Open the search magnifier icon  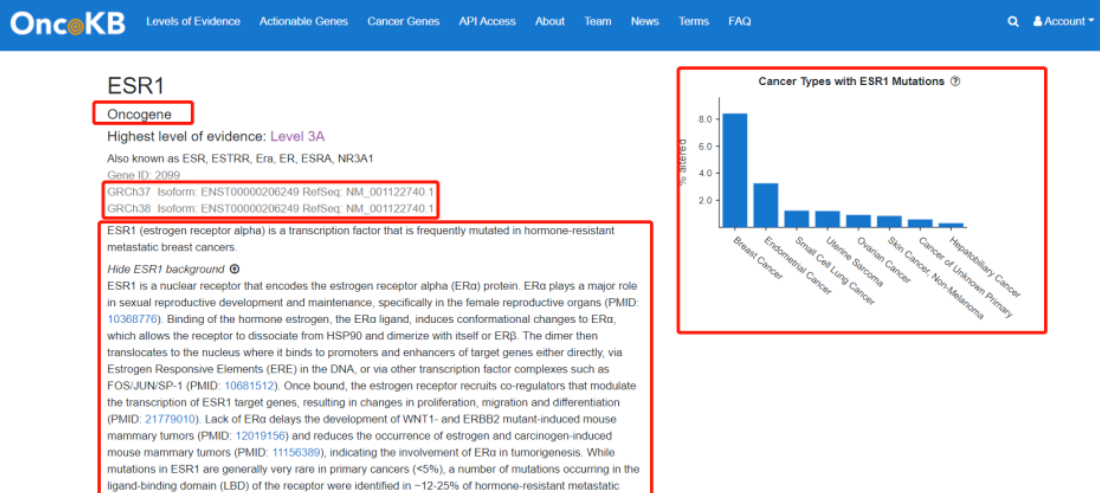1013,22
